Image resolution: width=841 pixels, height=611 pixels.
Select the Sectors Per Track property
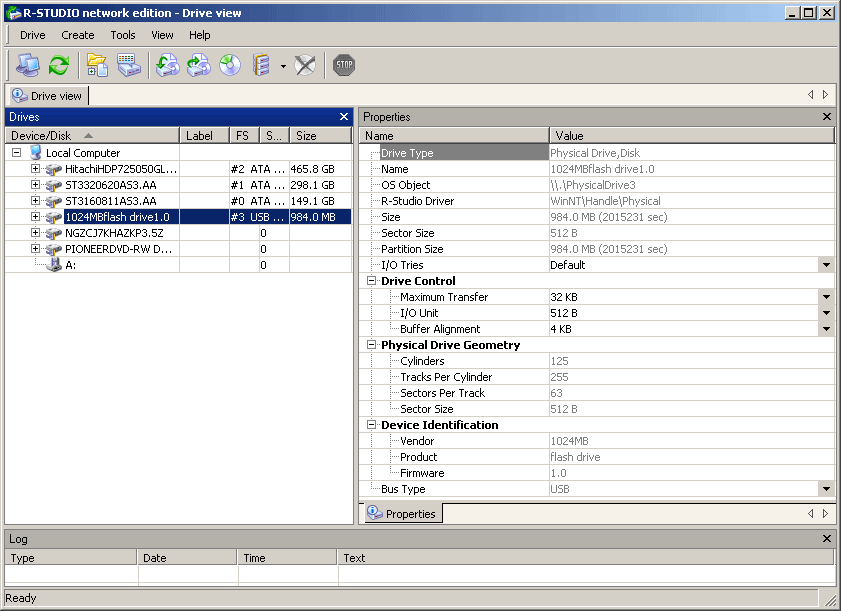tap(596, 393)
